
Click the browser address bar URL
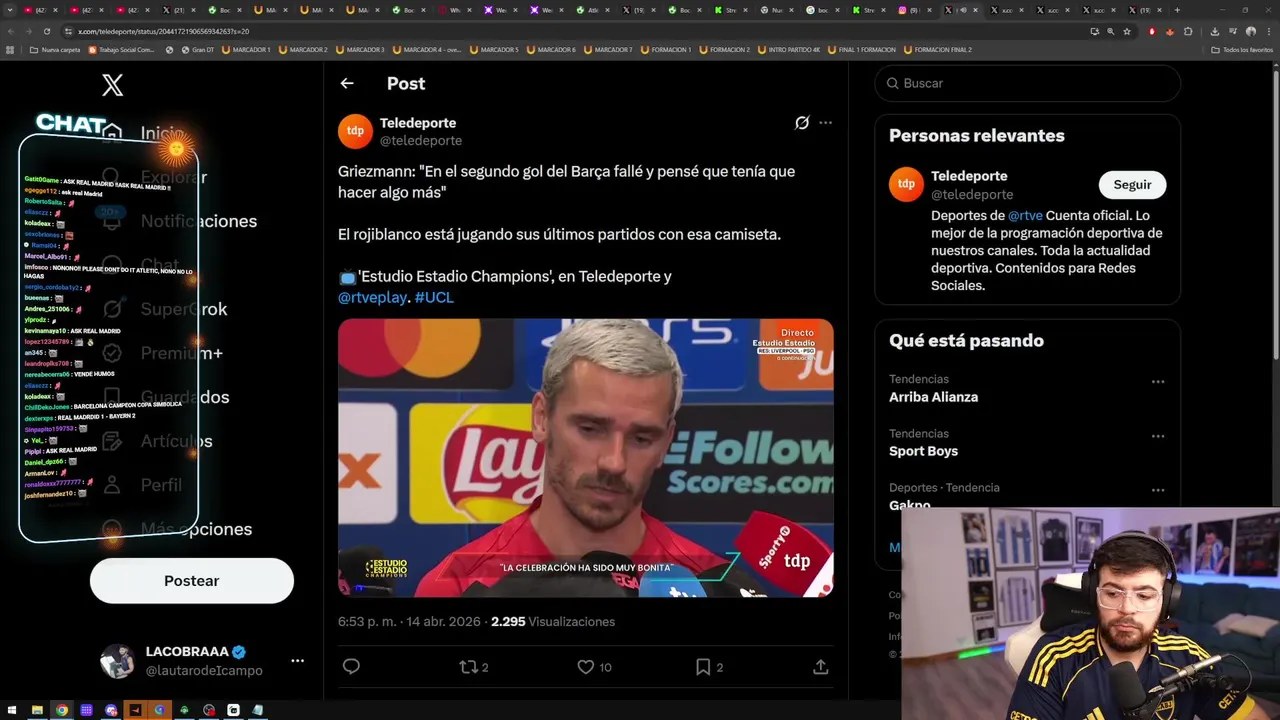[163, 31]
